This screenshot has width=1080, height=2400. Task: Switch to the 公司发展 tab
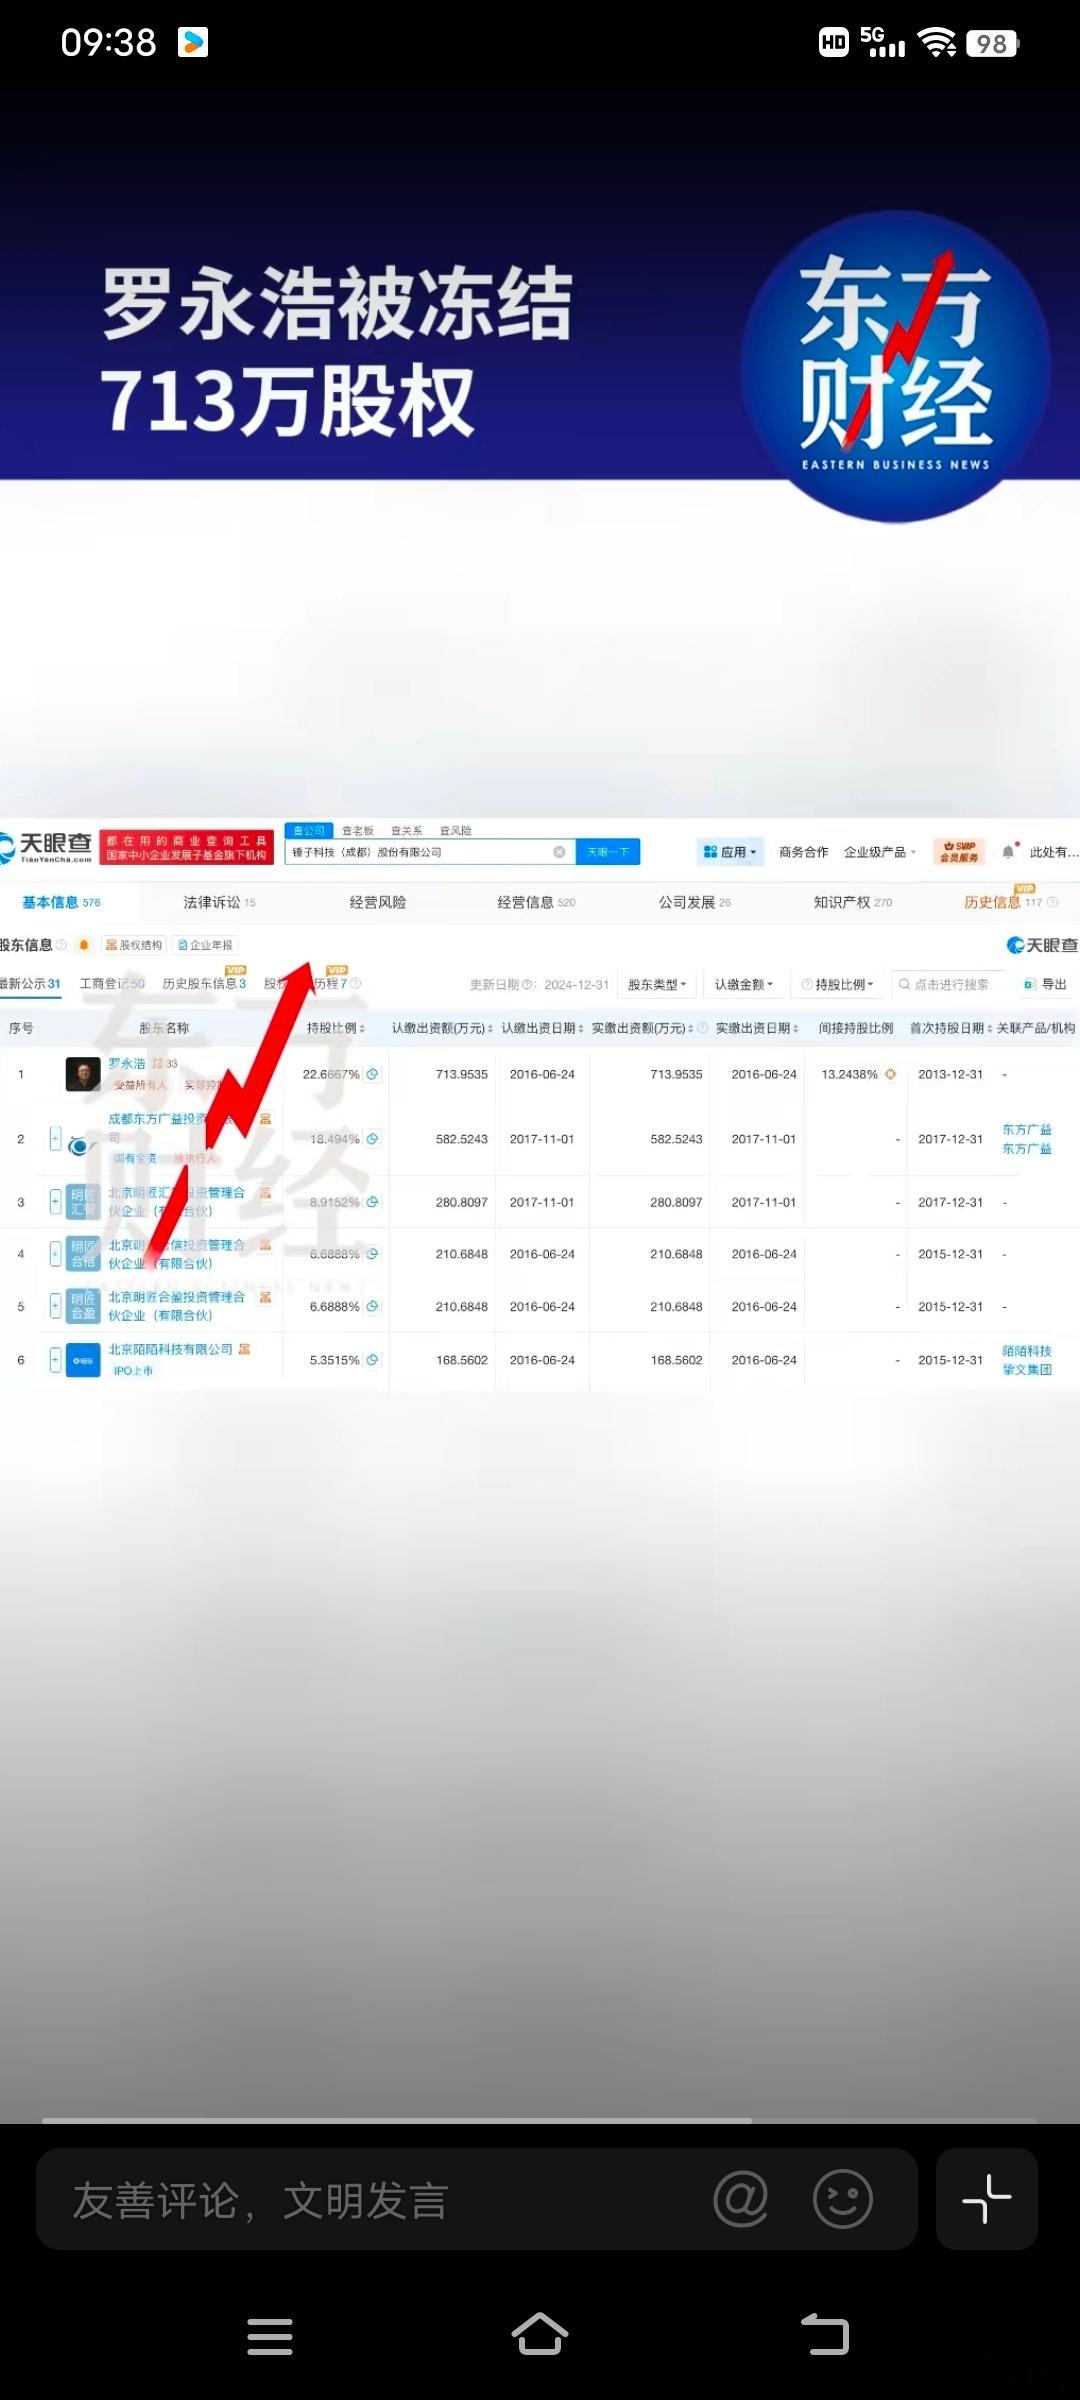(x=694, y=902)
